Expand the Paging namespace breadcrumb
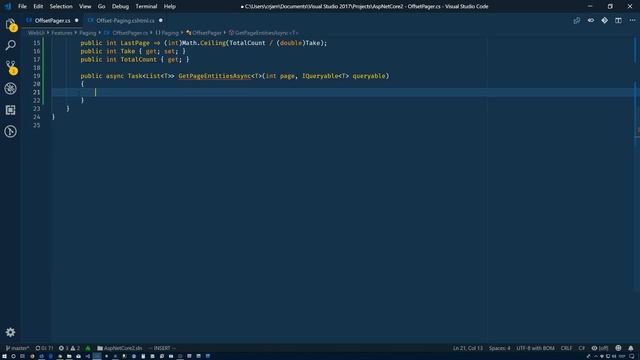 tap(167, 33)
